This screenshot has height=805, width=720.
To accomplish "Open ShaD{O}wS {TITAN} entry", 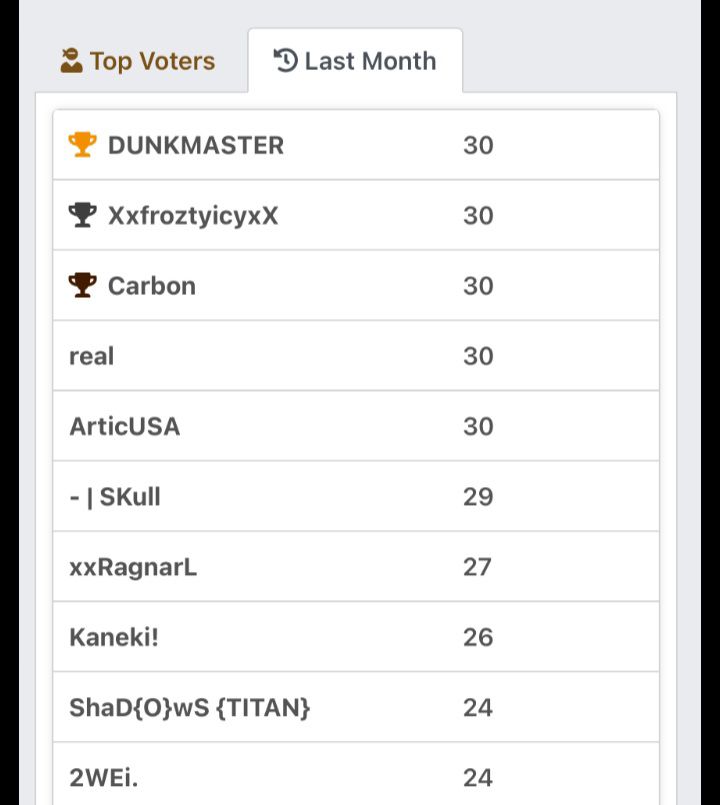I will coord(190,707).
